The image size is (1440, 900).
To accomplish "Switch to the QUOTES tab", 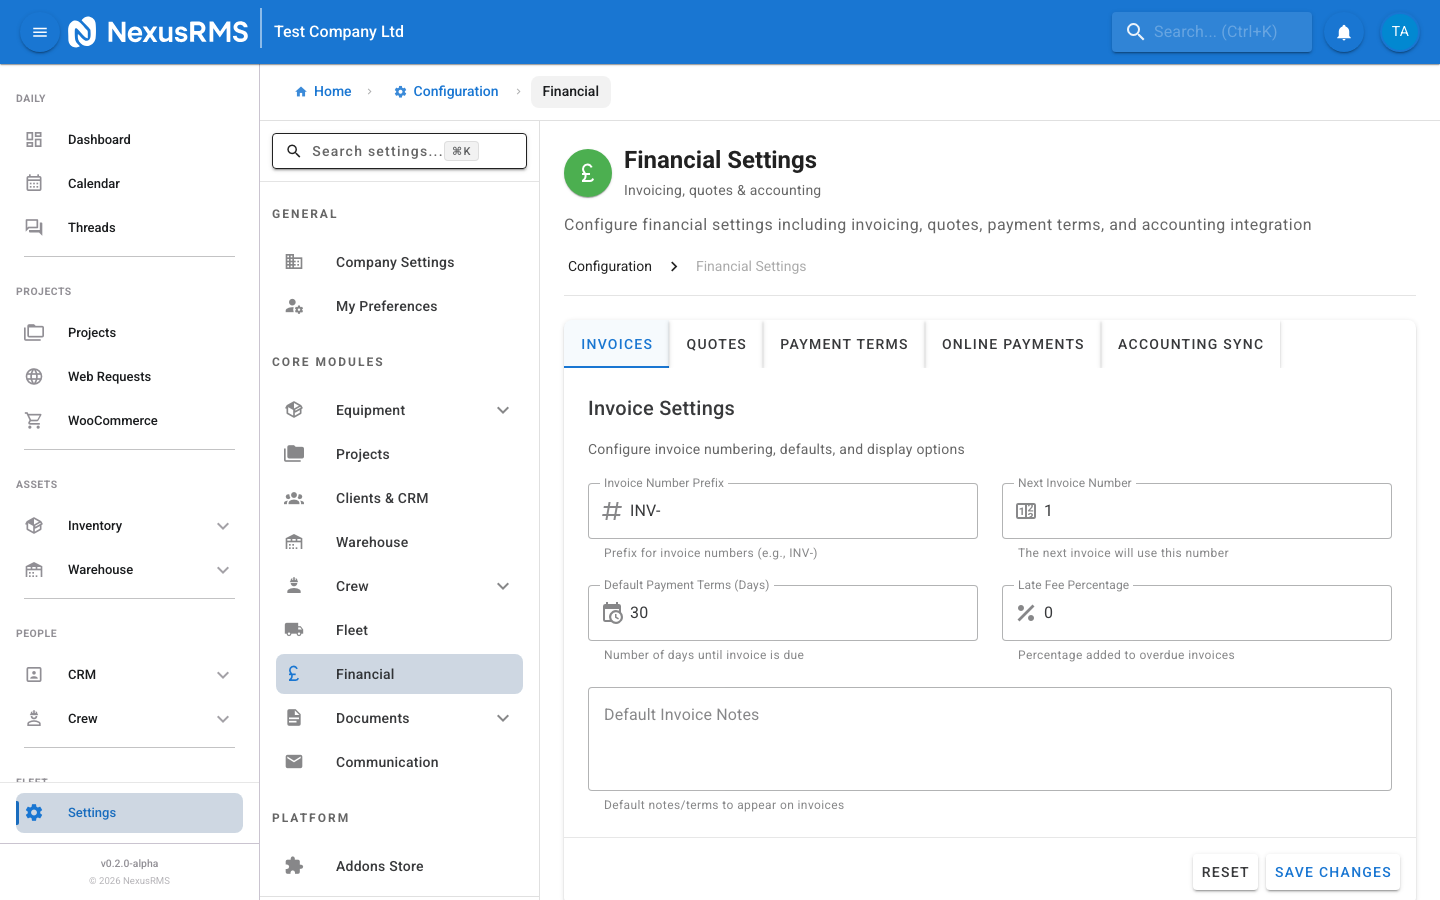I will (x=716, y=343).
